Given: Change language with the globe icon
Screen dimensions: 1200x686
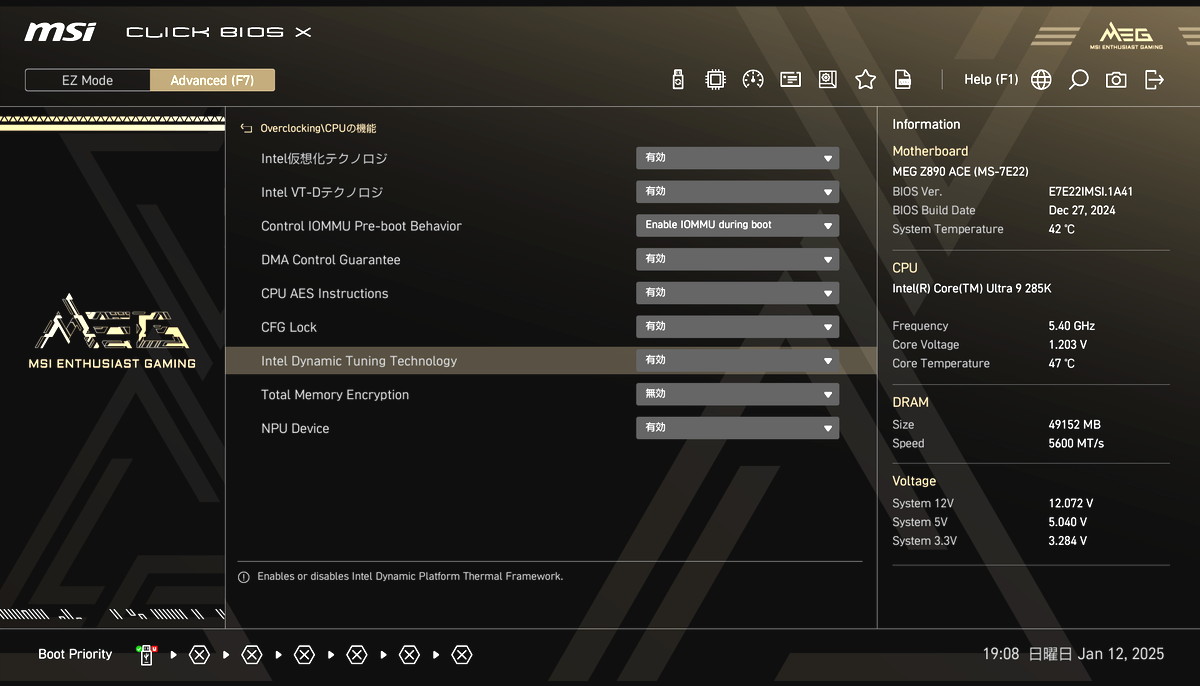Looking at the screenshot, I should 1041,80.
